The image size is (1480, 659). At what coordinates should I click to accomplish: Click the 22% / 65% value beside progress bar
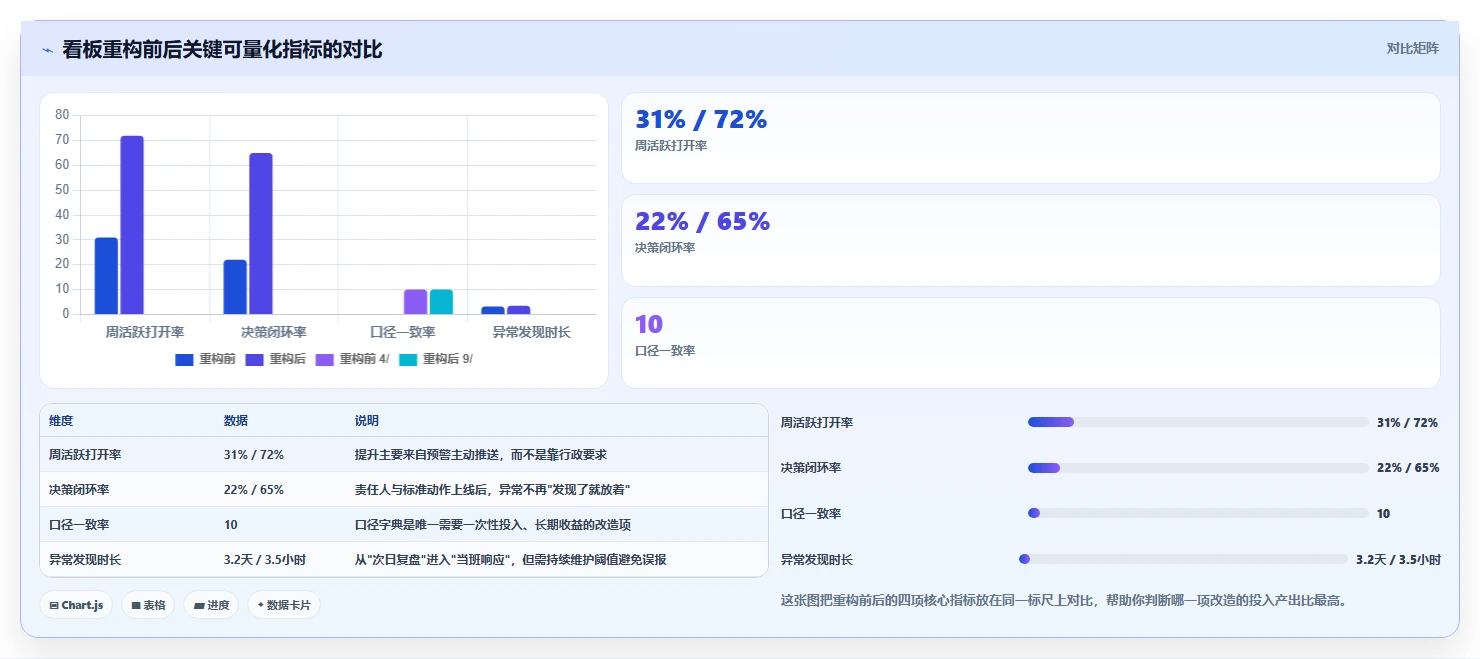click(1408, 468)
